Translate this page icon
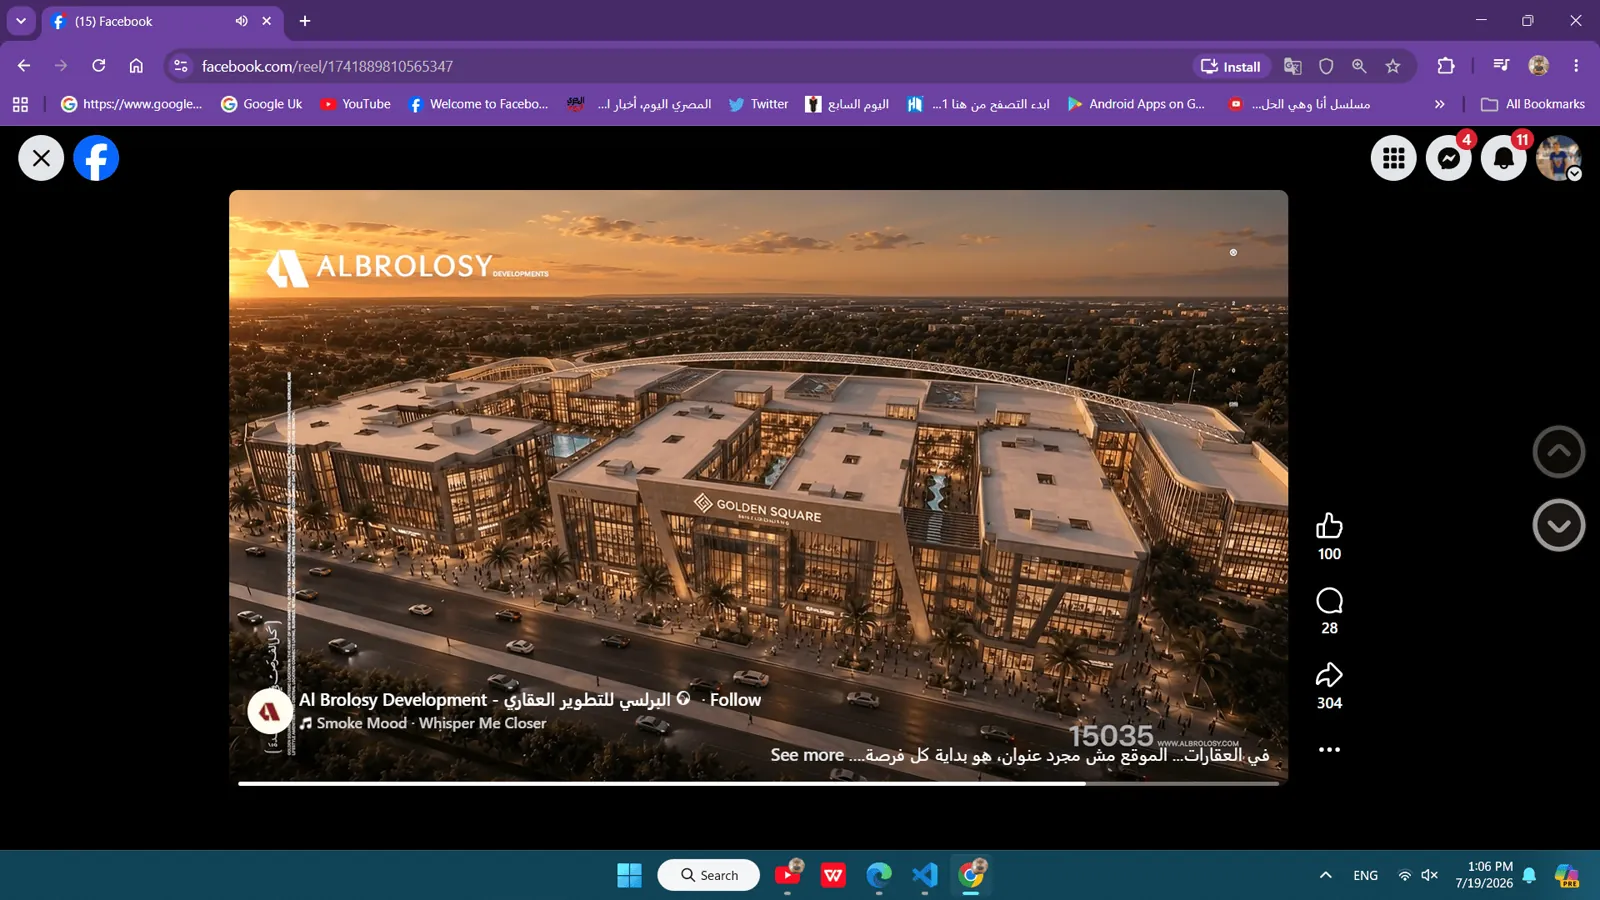The height and width of the screenshot is (900, 1600). pos(1292,66)
